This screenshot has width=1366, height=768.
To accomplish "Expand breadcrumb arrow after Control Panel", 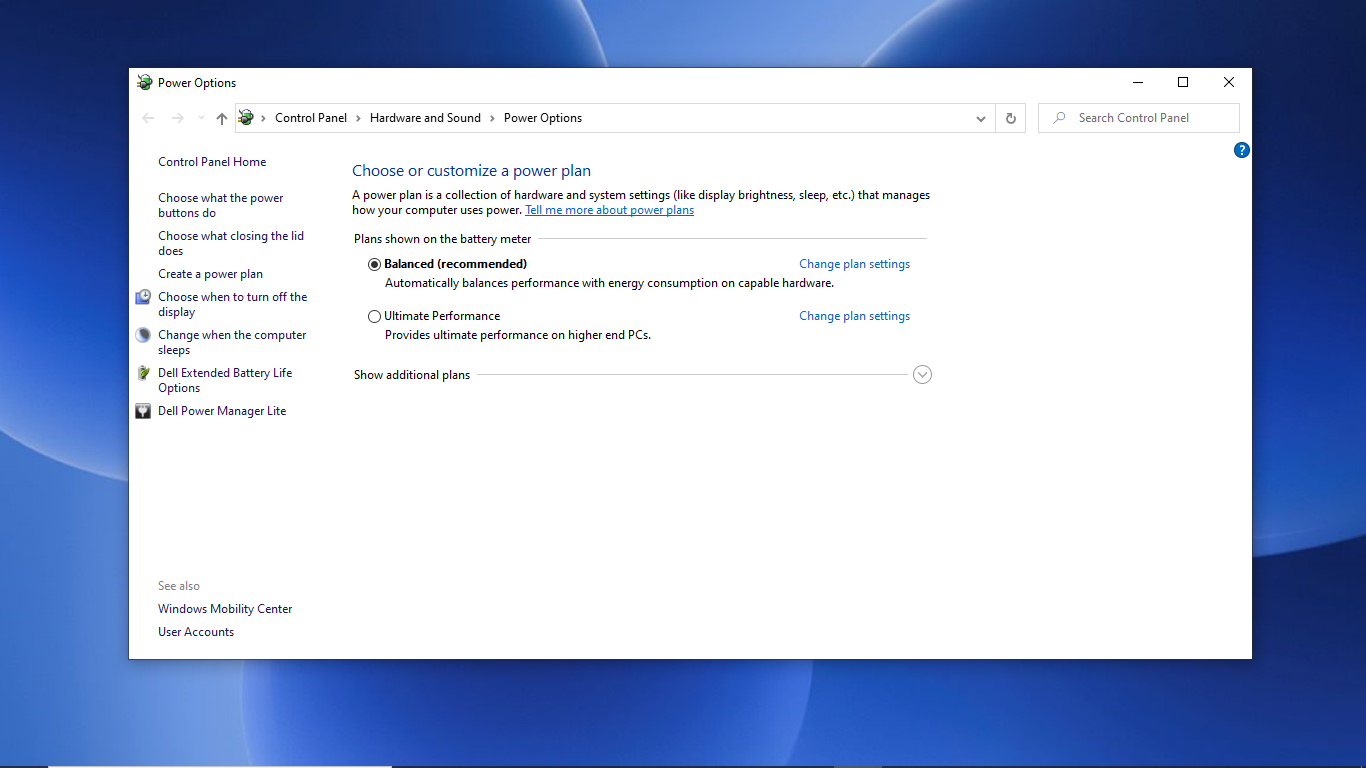I will point(359,118).
